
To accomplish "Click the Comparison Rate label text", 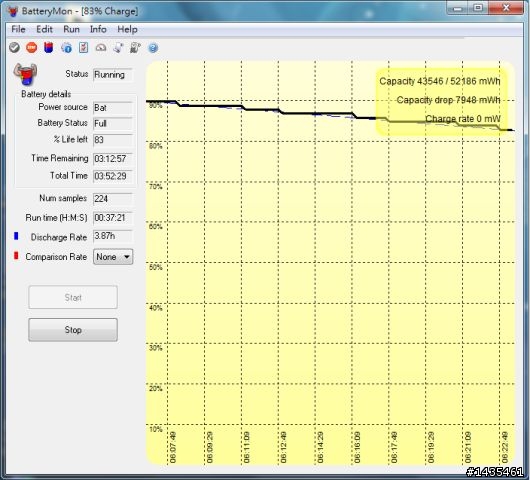I will (x=56, y=257).
